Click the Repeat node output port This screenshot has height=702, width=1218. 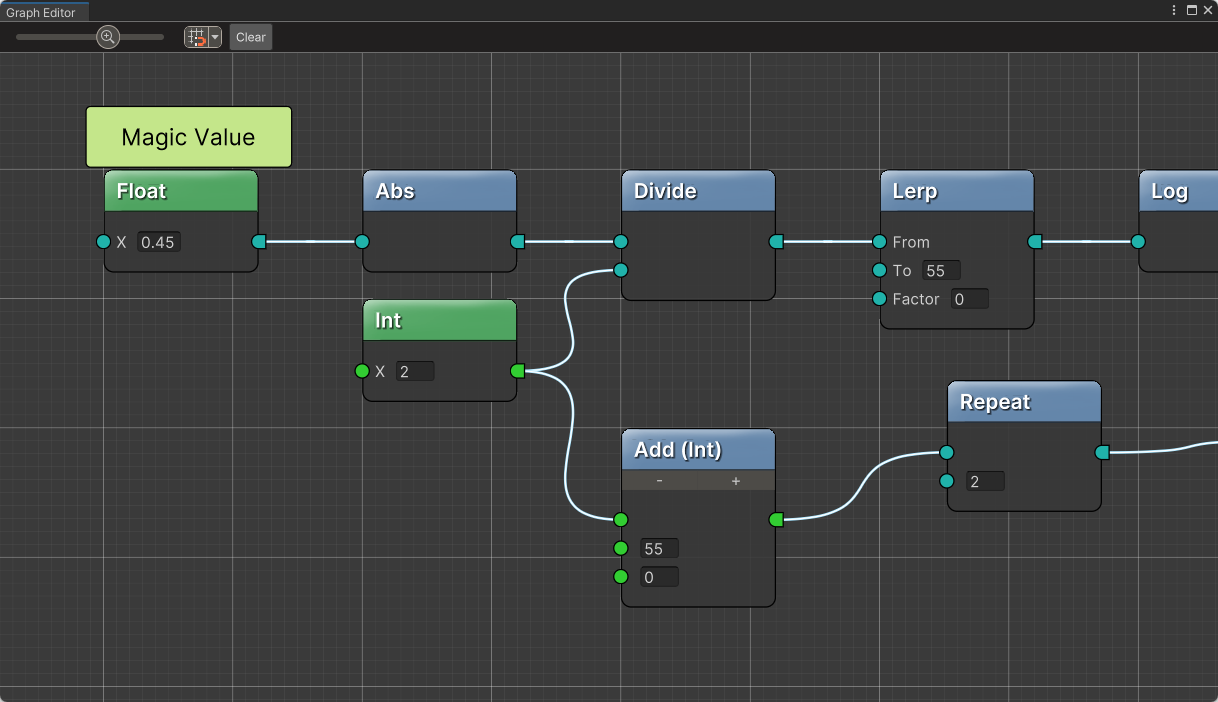1102,452
